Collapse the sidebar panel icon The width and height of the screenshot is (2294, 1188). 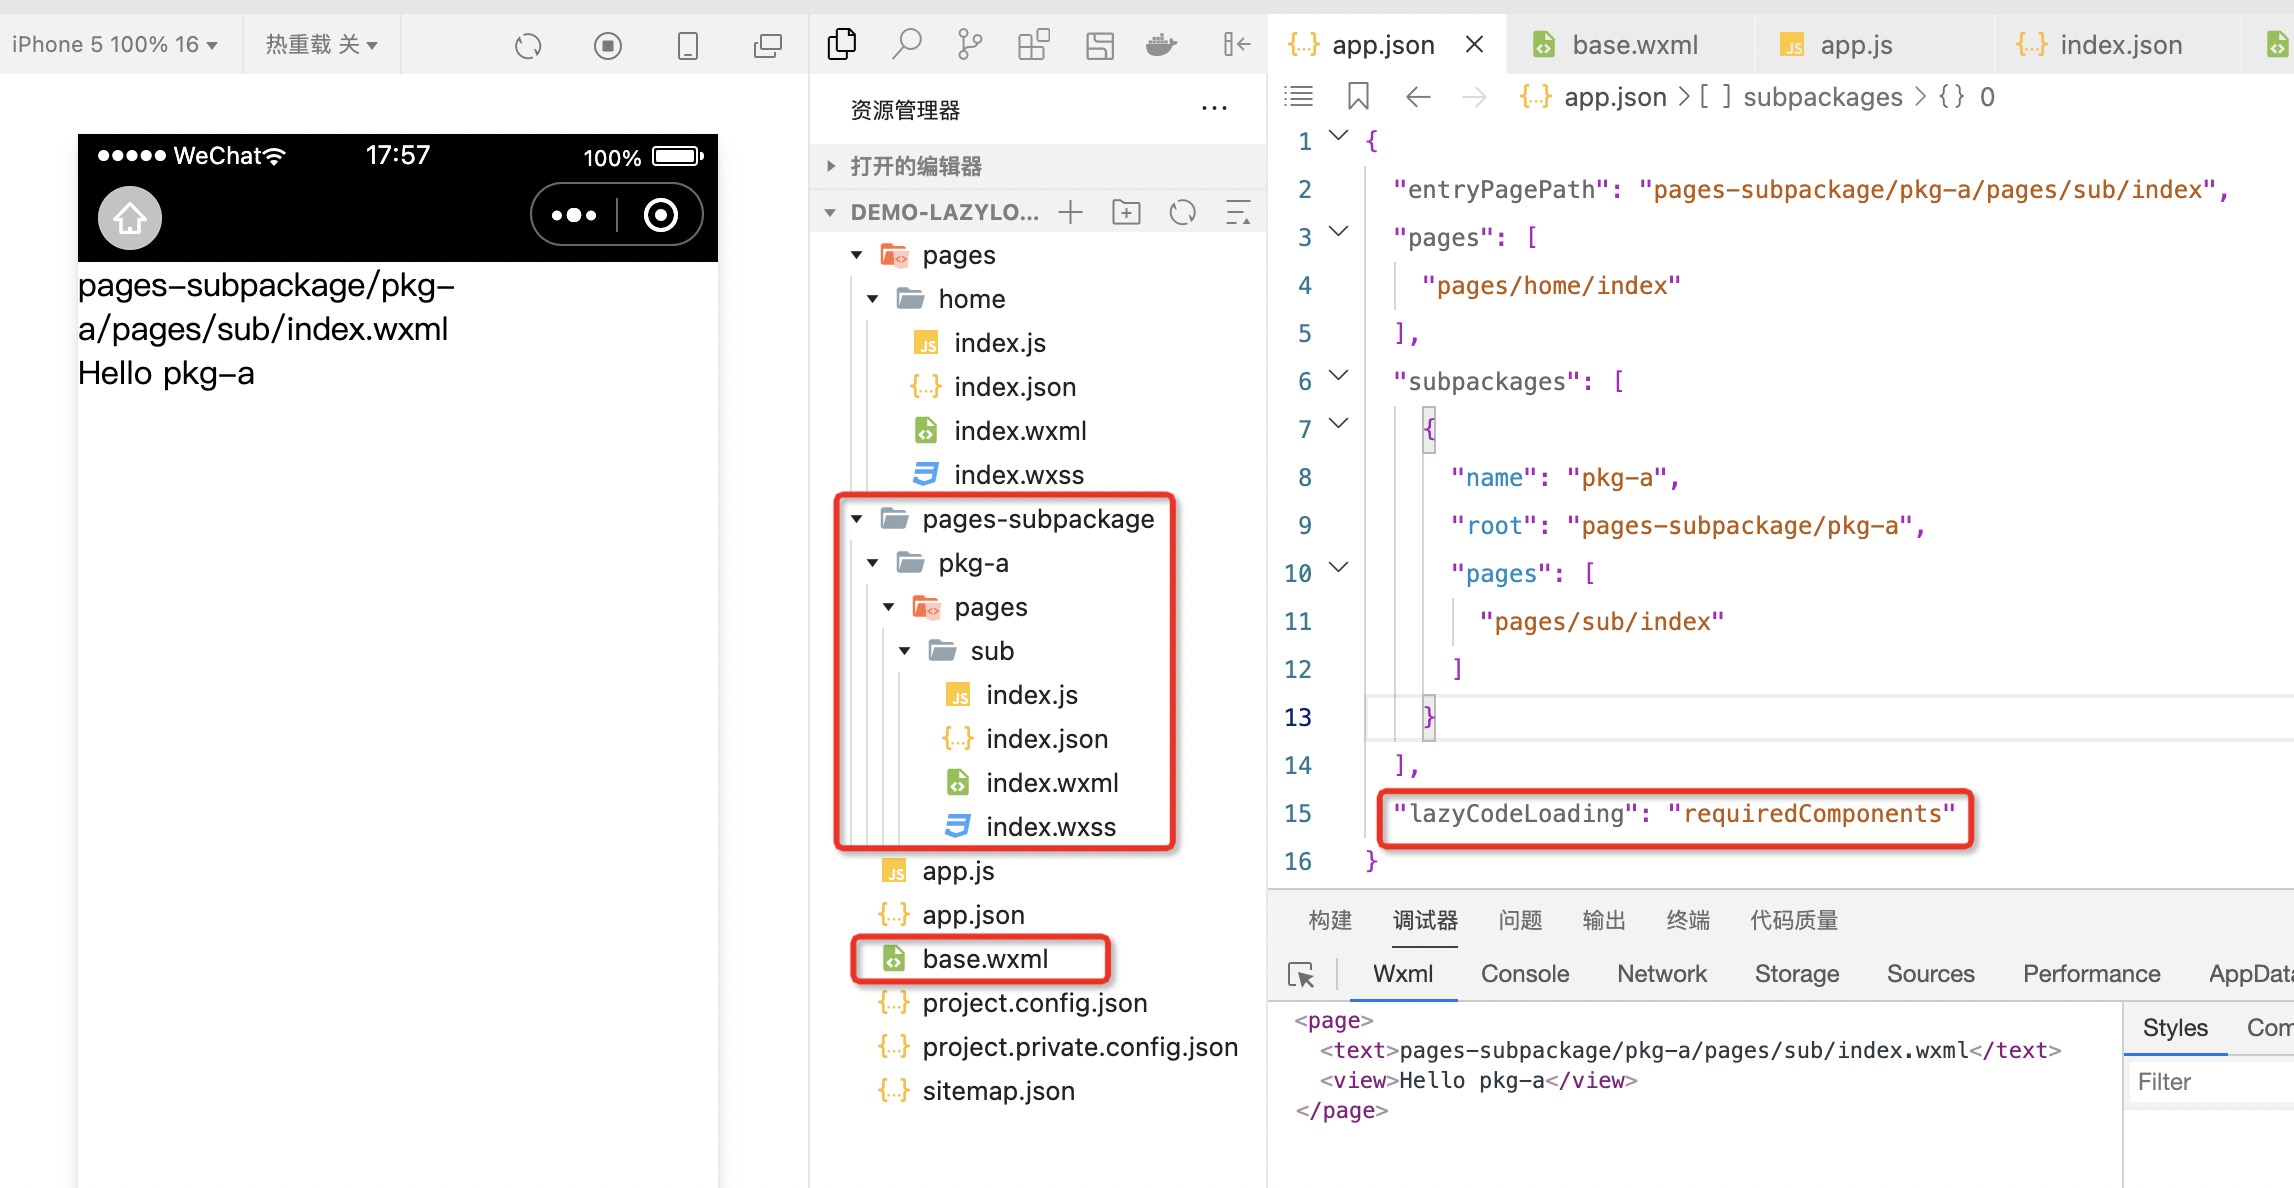(1236, 44)
